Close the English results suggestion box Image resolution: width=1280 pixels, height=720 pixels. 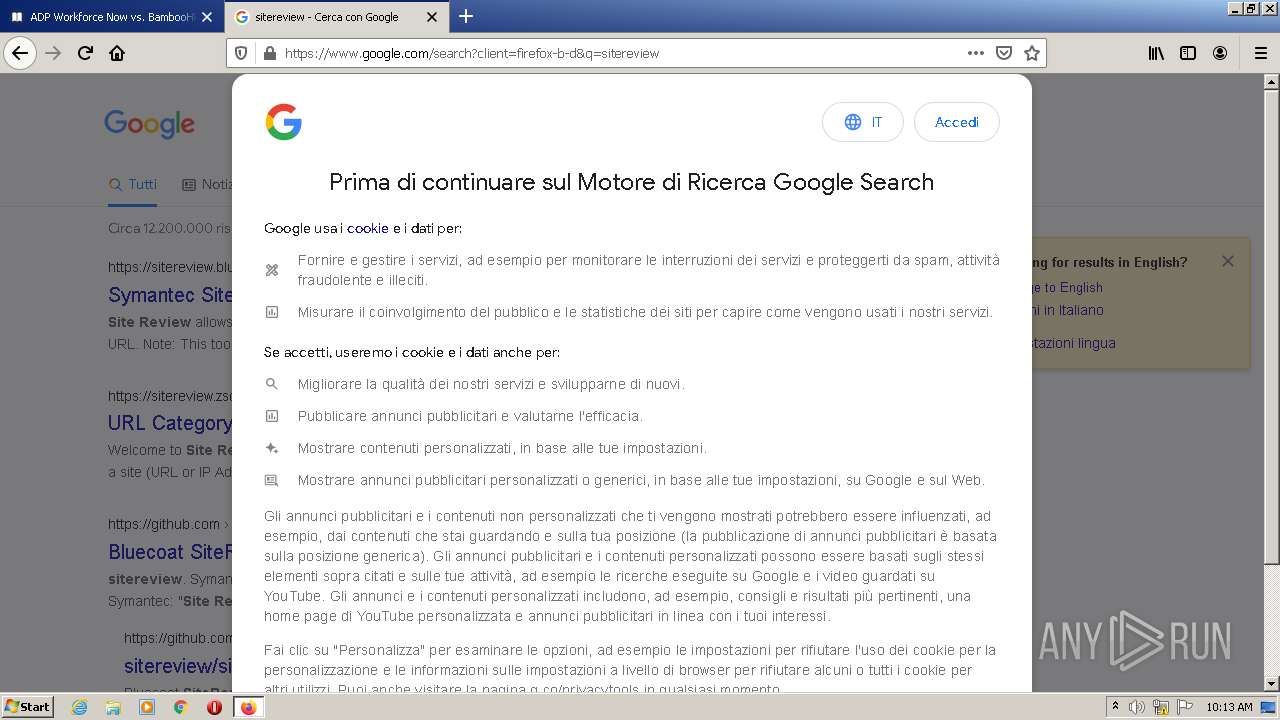1228,261
